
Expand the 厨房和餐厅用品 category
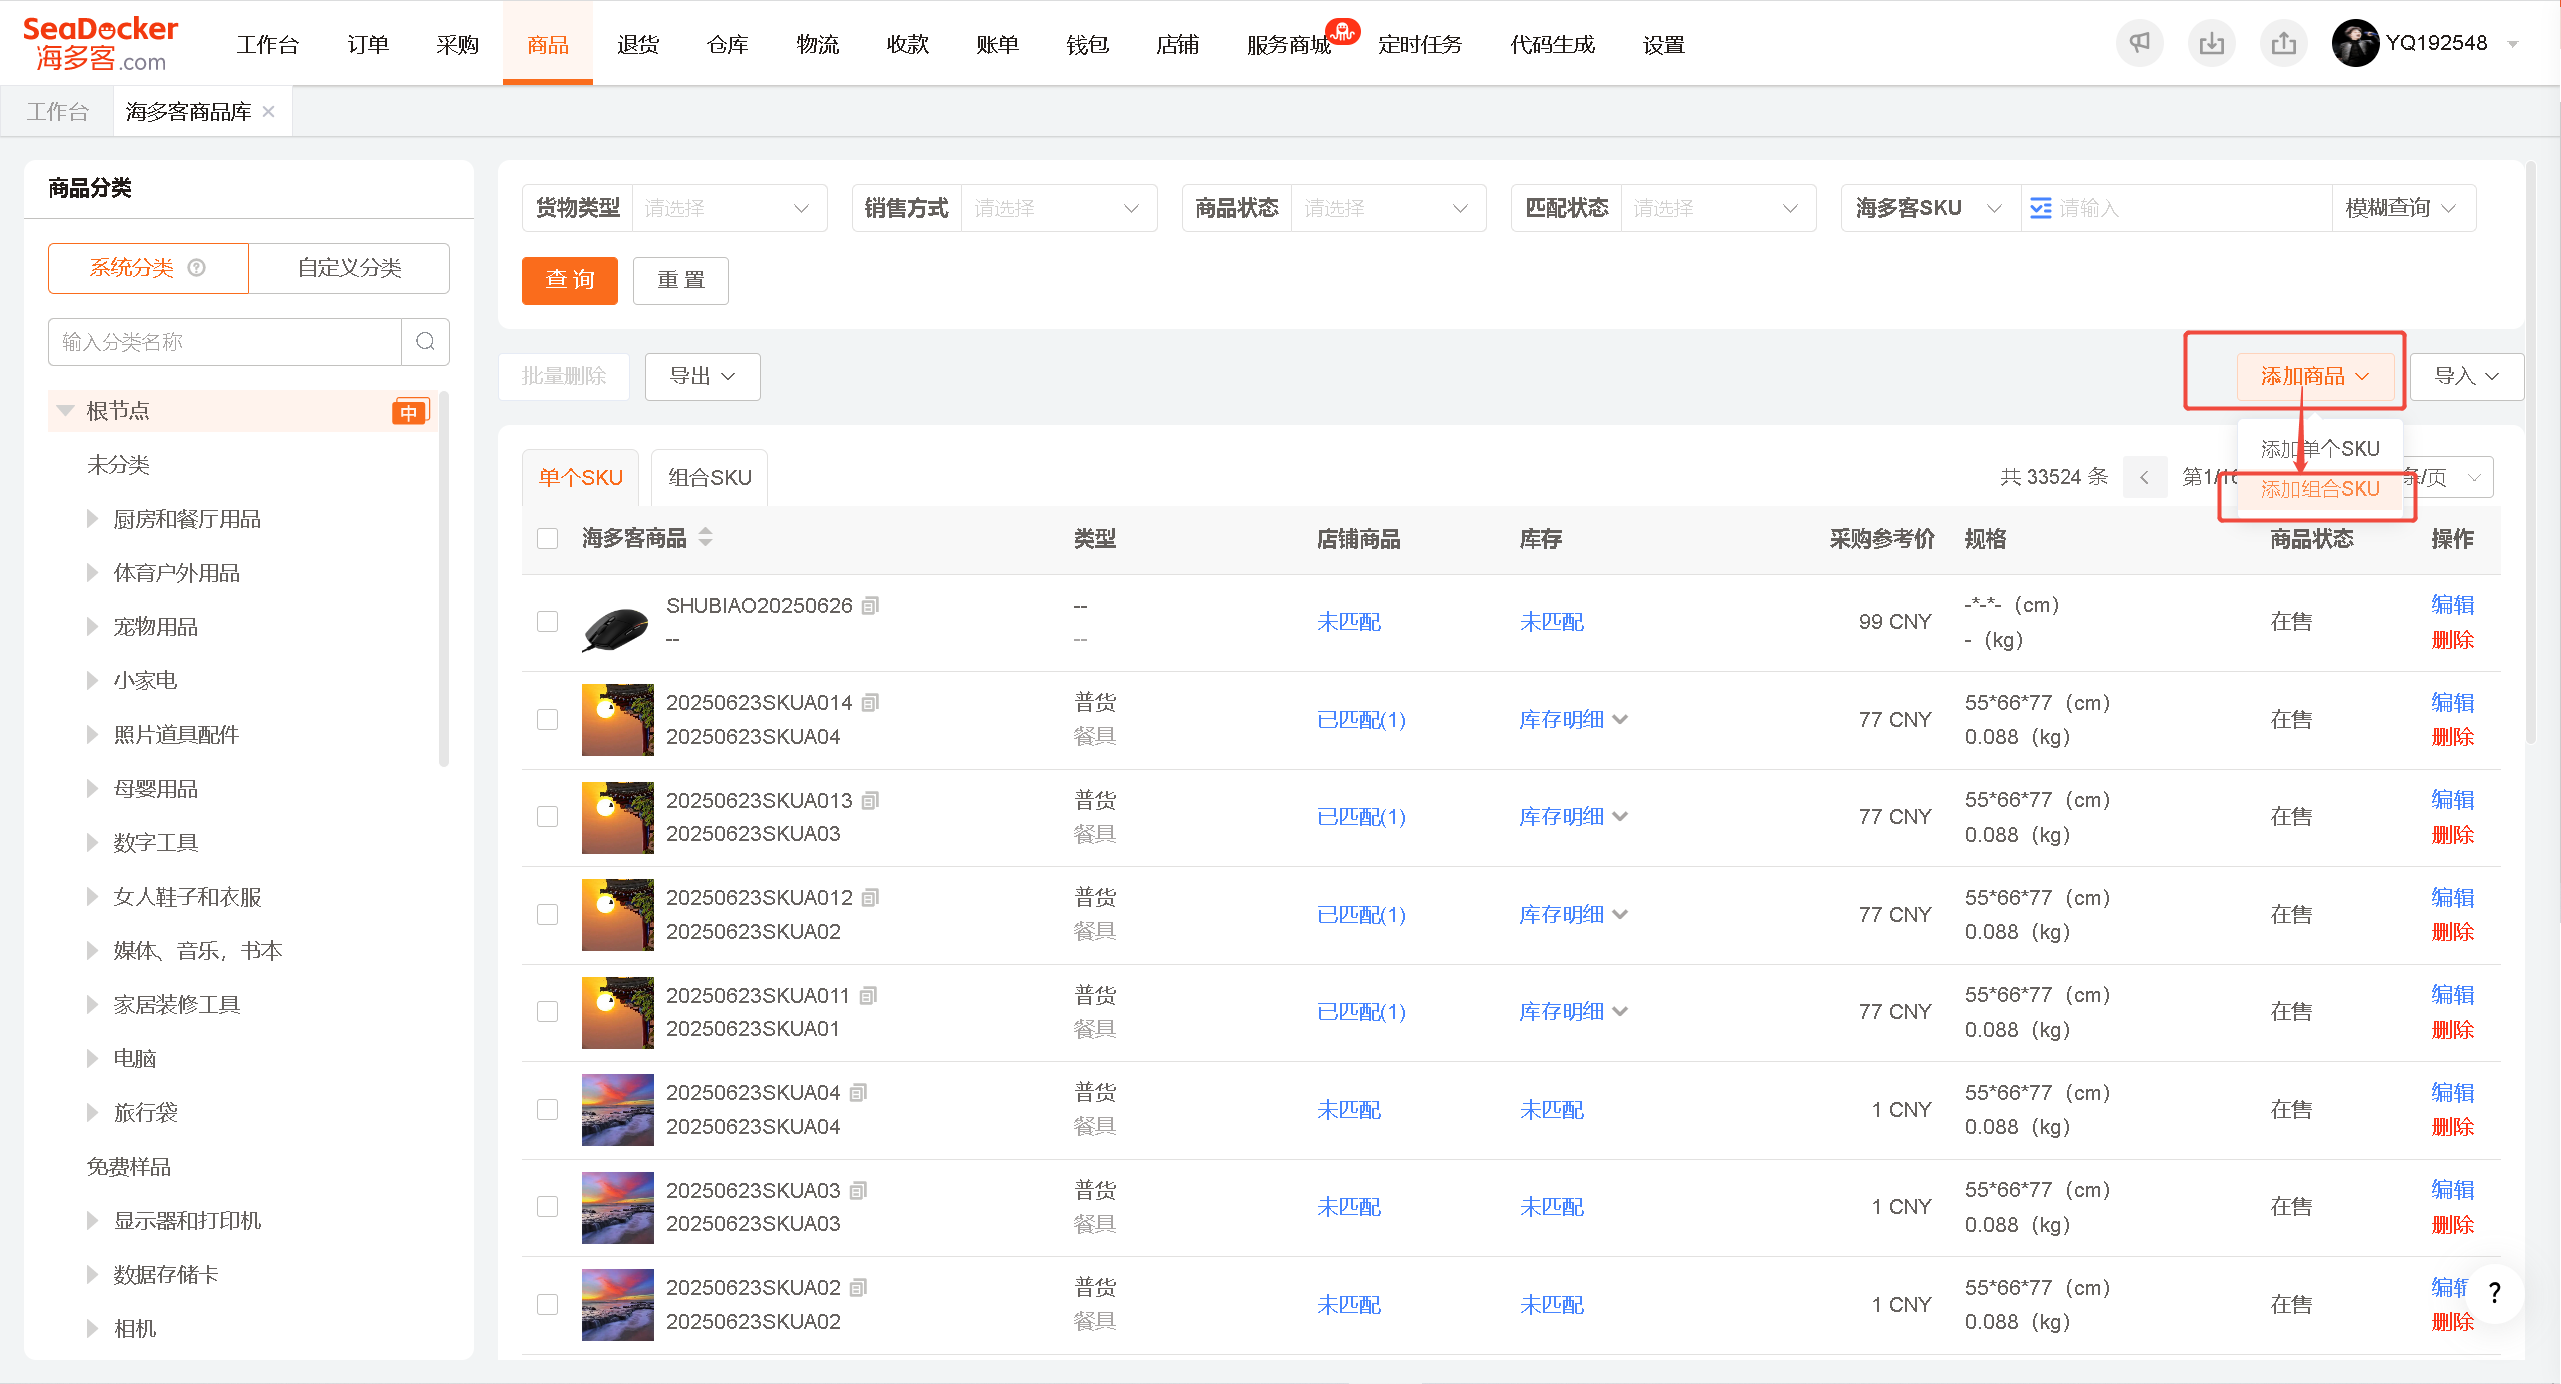92,519
